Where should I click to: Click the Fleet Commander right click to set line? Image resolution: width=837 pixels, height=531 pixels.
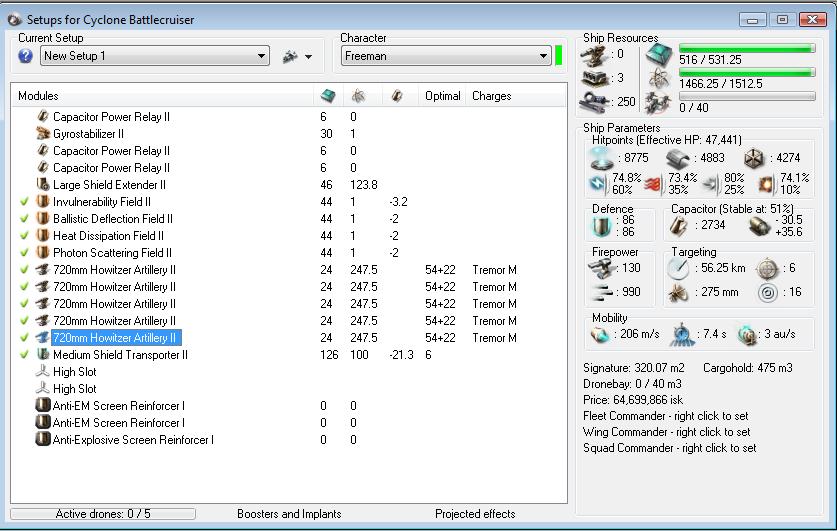click(x=666, y=416)
